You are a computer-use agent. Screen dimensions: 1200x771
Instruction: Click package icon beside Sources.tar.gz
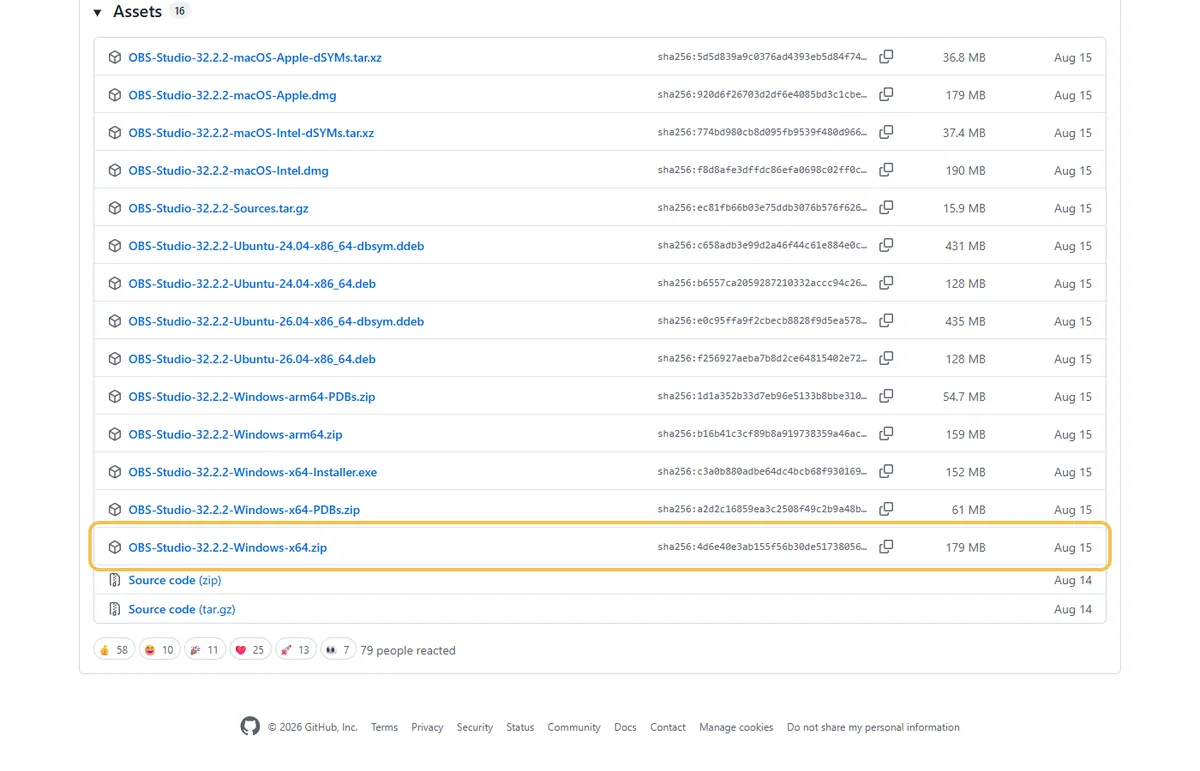115,208
